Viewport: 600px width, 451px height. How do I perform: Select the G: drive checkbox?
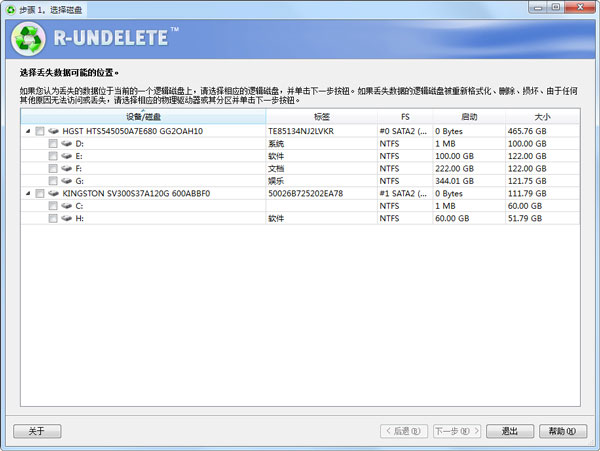click(x=53, y=181)
